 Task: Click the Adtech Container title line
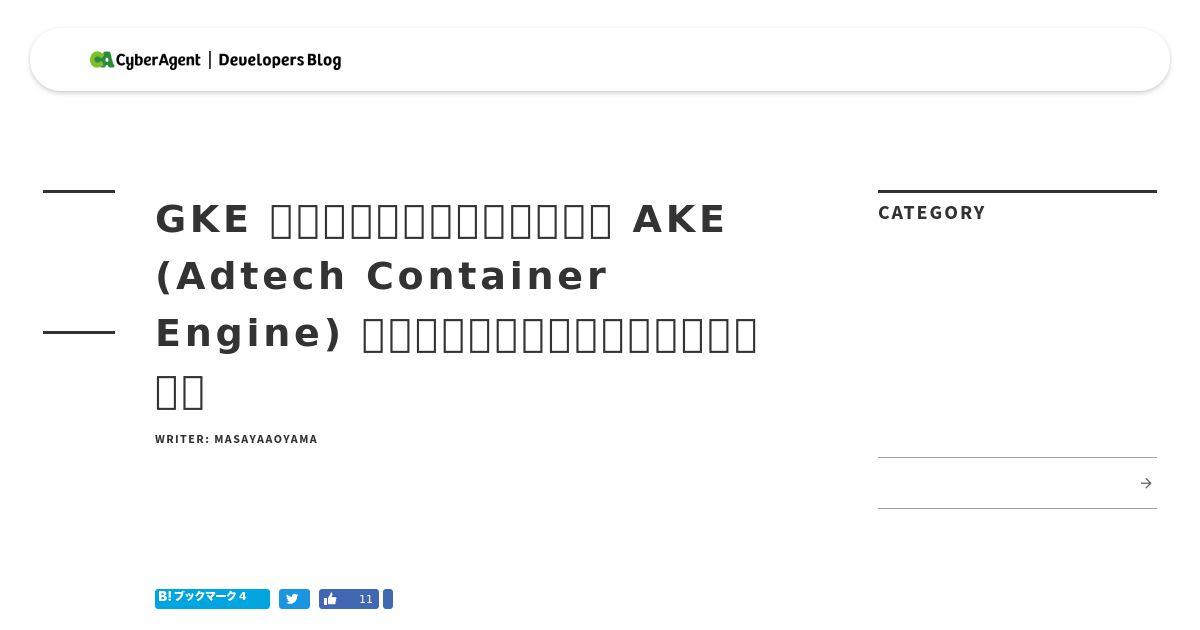point(382,276)
